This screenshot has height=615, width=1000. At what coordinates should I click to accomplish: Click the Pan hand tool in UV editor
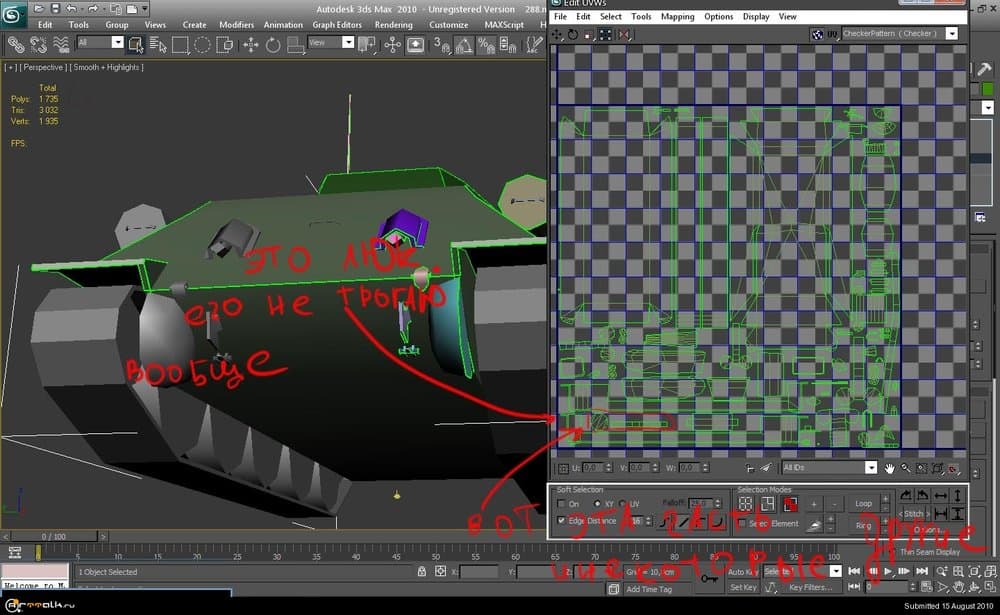point(887,468)
